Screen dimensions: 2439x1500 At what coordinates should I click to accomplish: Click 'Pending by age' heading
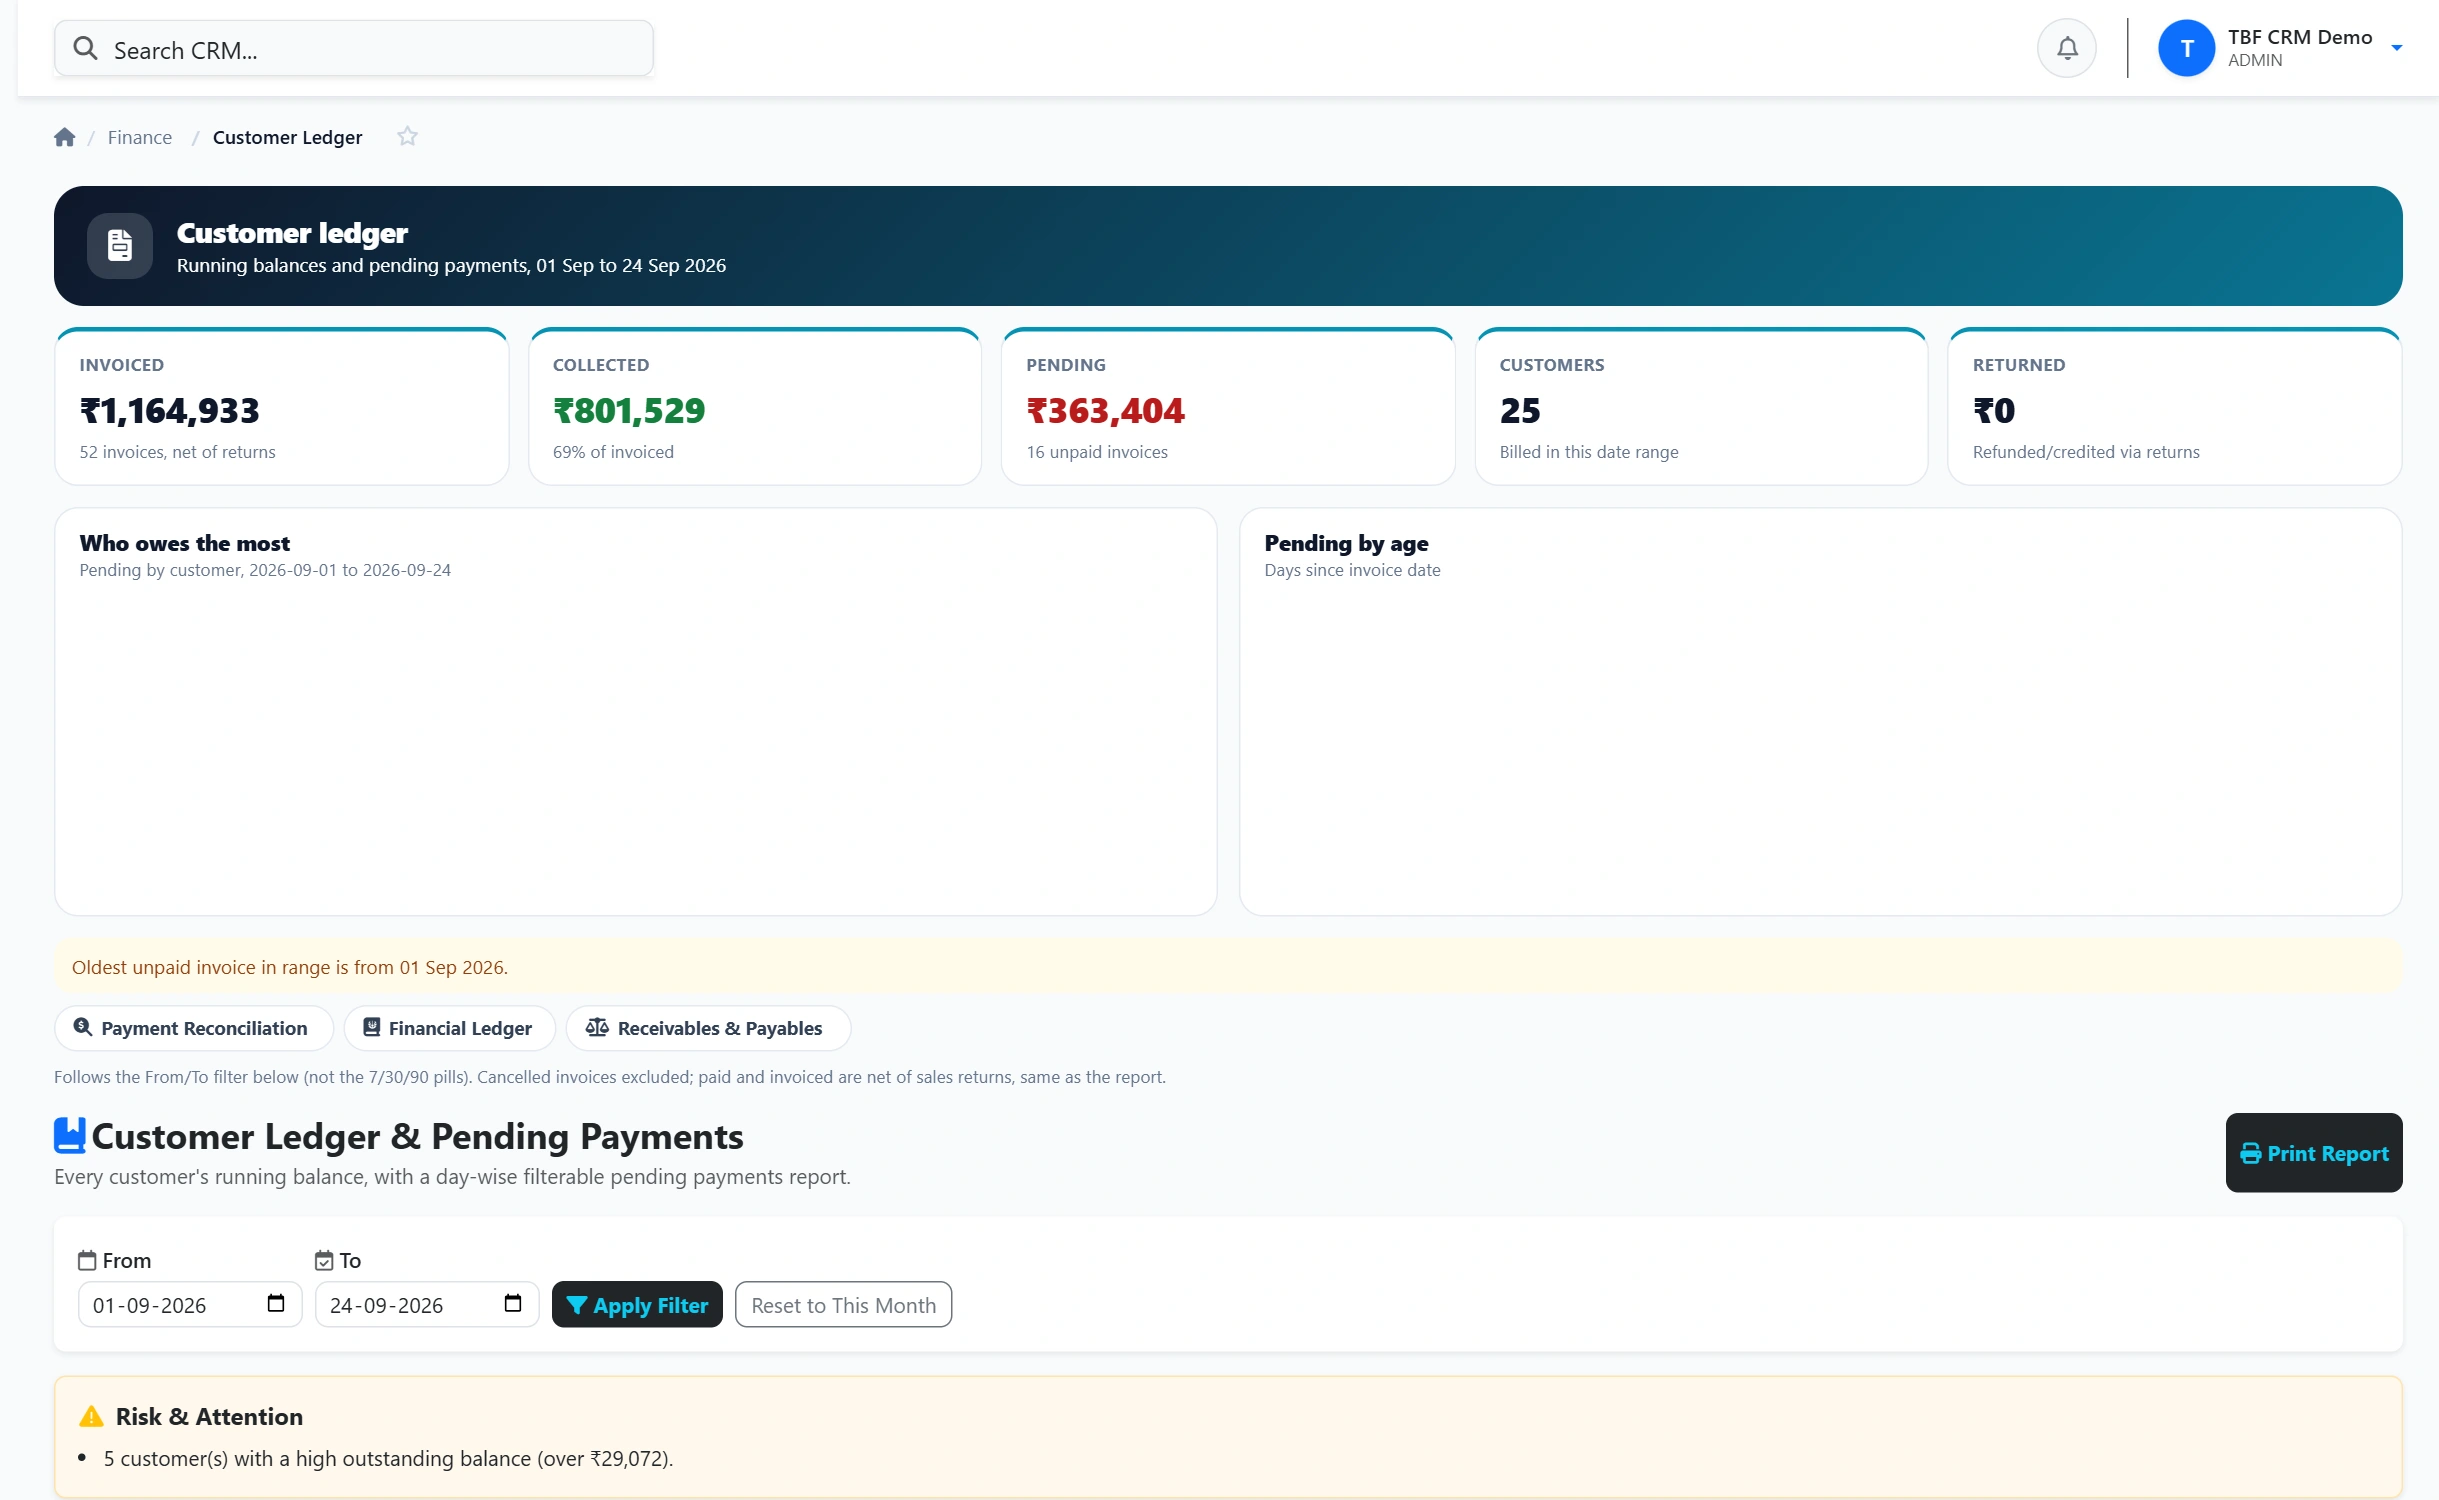[x=1346, y=543]
